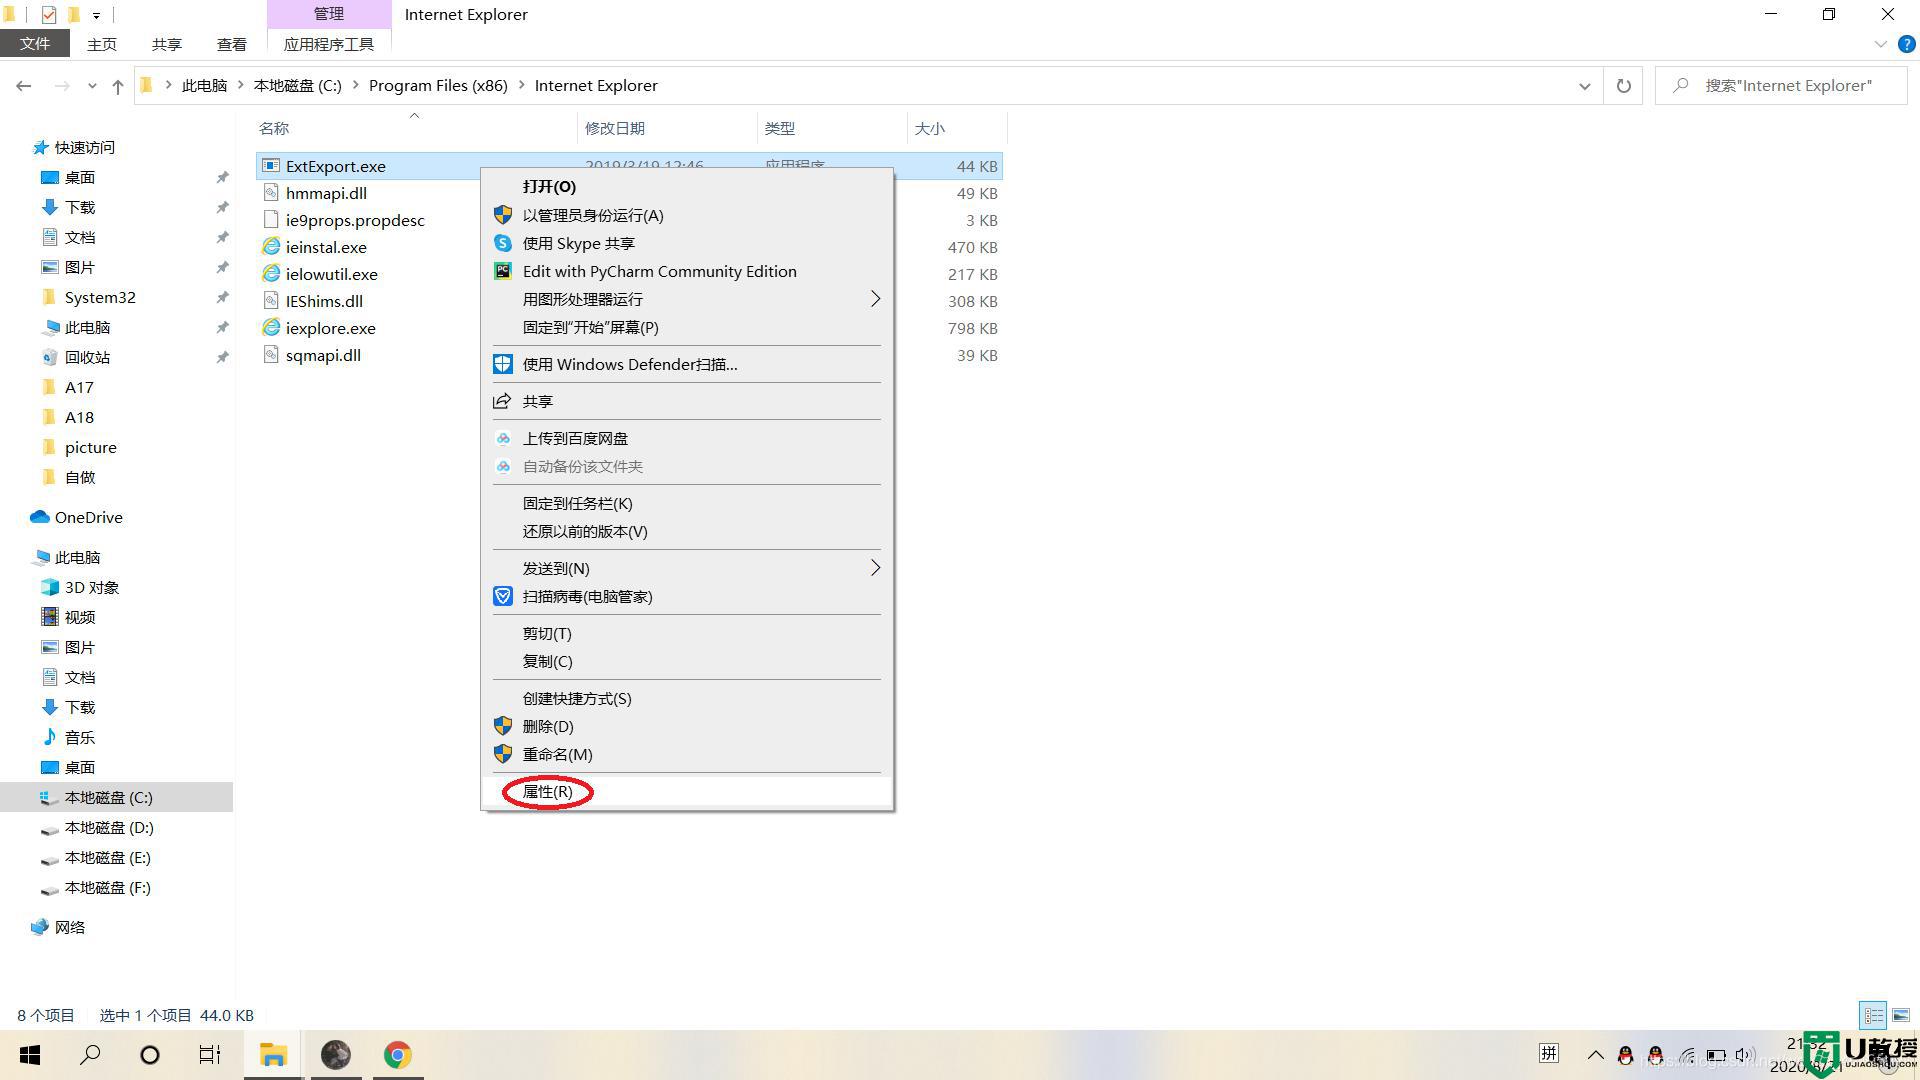The image size is (1920, 1080).
Task: Sort by 修改日期 column header
Action: tap(615, 128)
